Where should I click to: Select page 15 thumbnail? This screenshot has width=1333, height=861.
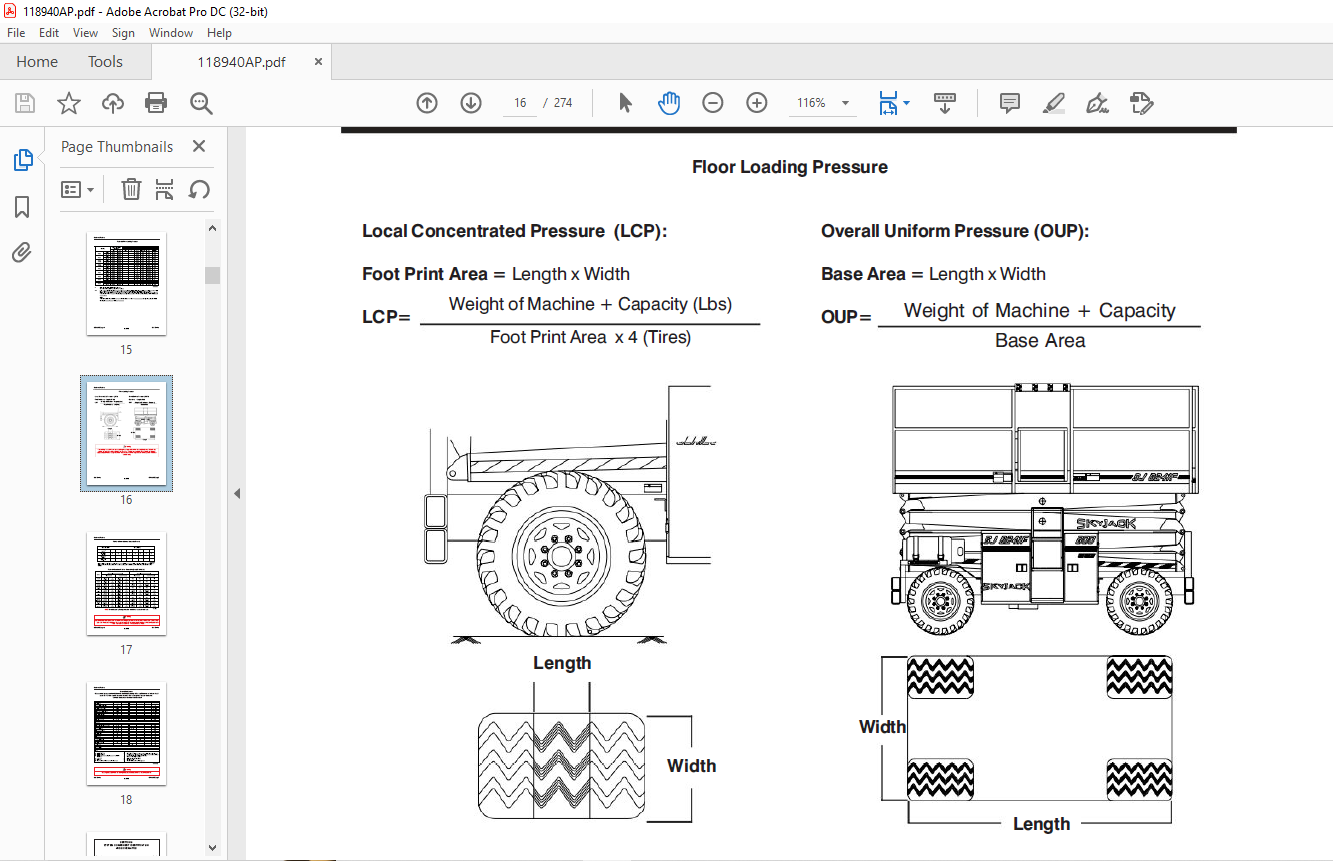[126, 283]
